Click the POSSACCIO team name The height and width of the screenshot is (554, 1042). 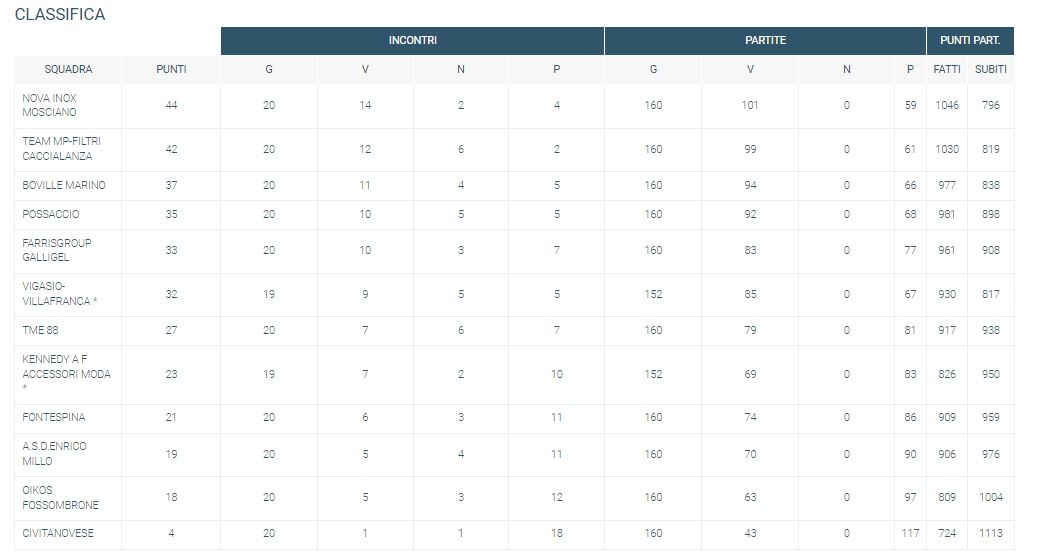pos(51,214)
